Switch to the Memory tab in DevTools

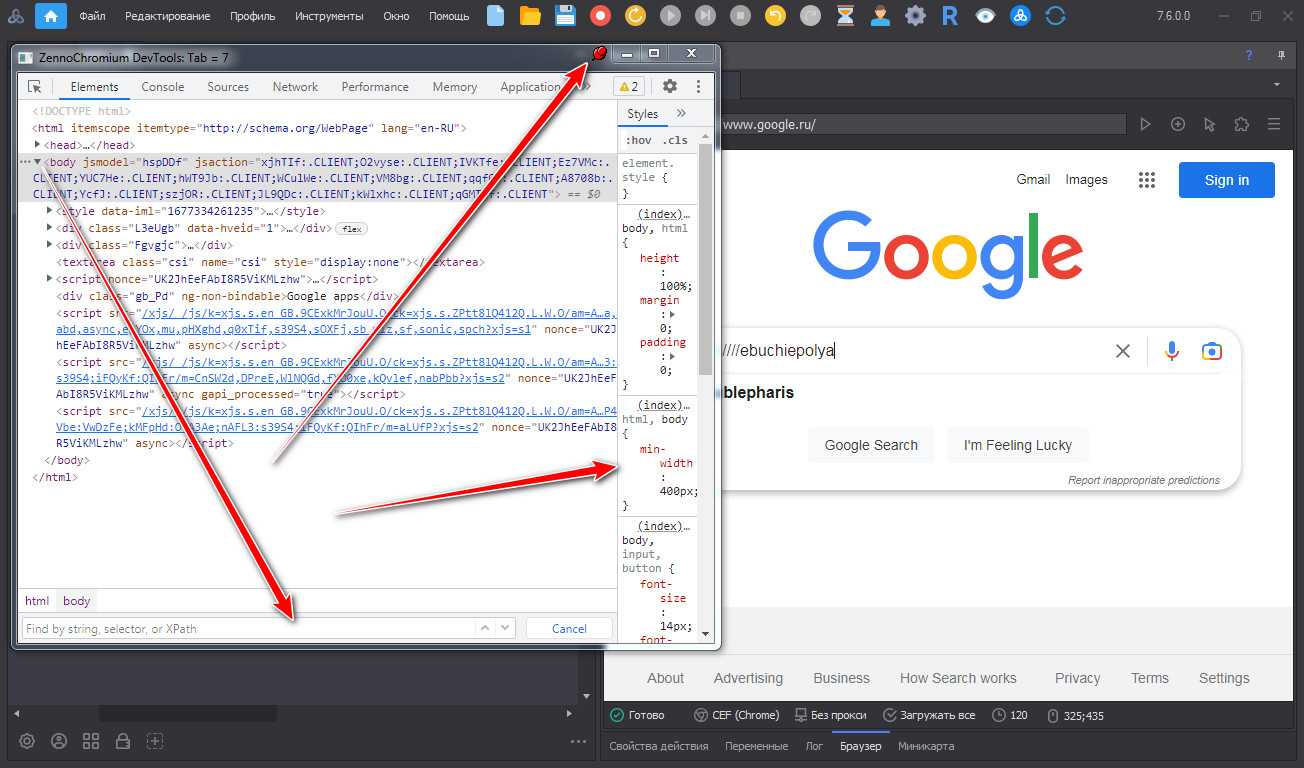[455, 87]
